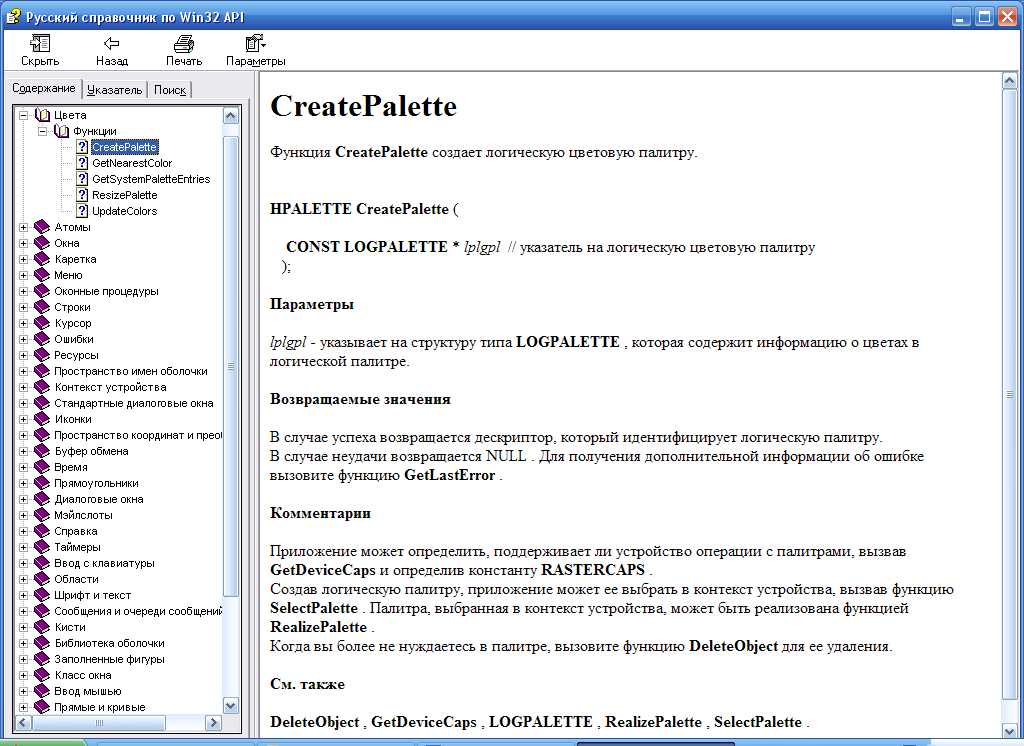The image size is (1024, 746).
Task: Expand the Буфер обмена node
Action: click(x=24, y=451)
